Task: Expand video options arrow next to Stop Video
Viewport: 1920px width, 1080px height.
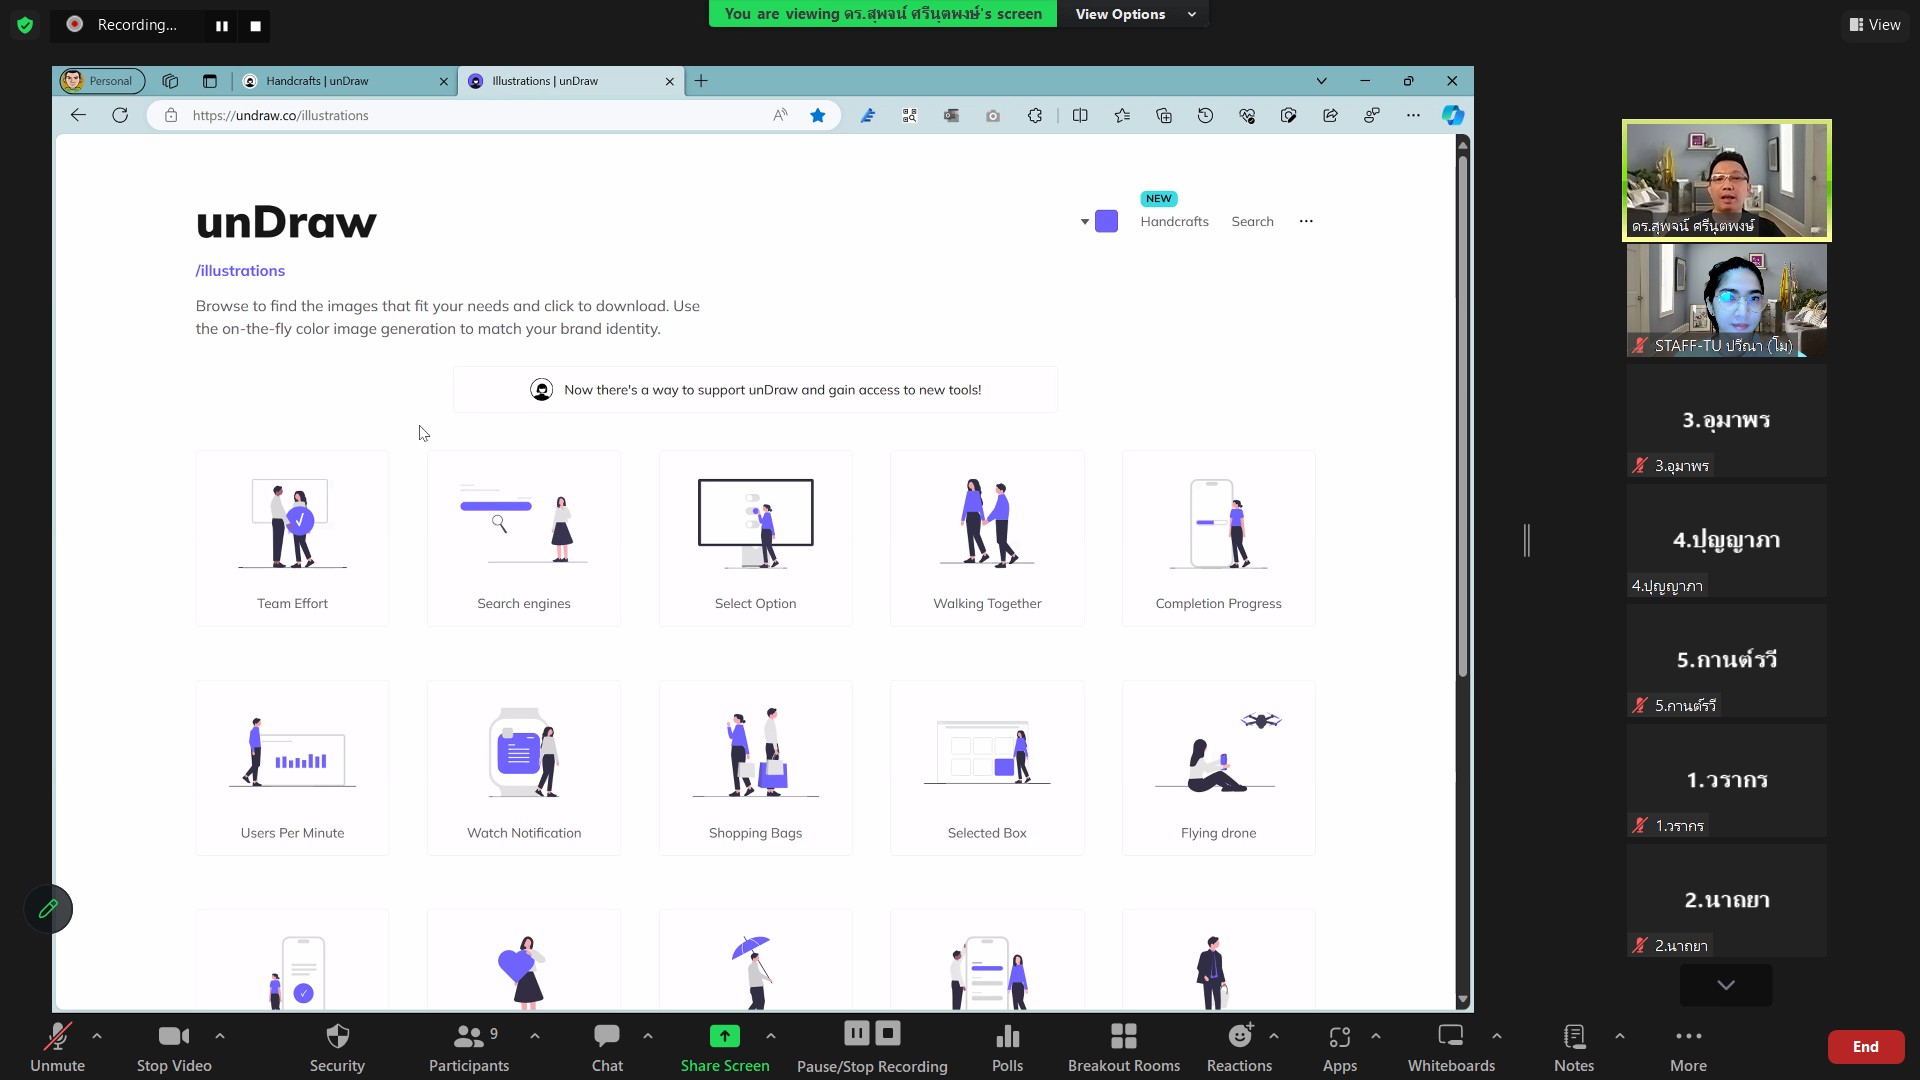Action: click(220, 1036)
